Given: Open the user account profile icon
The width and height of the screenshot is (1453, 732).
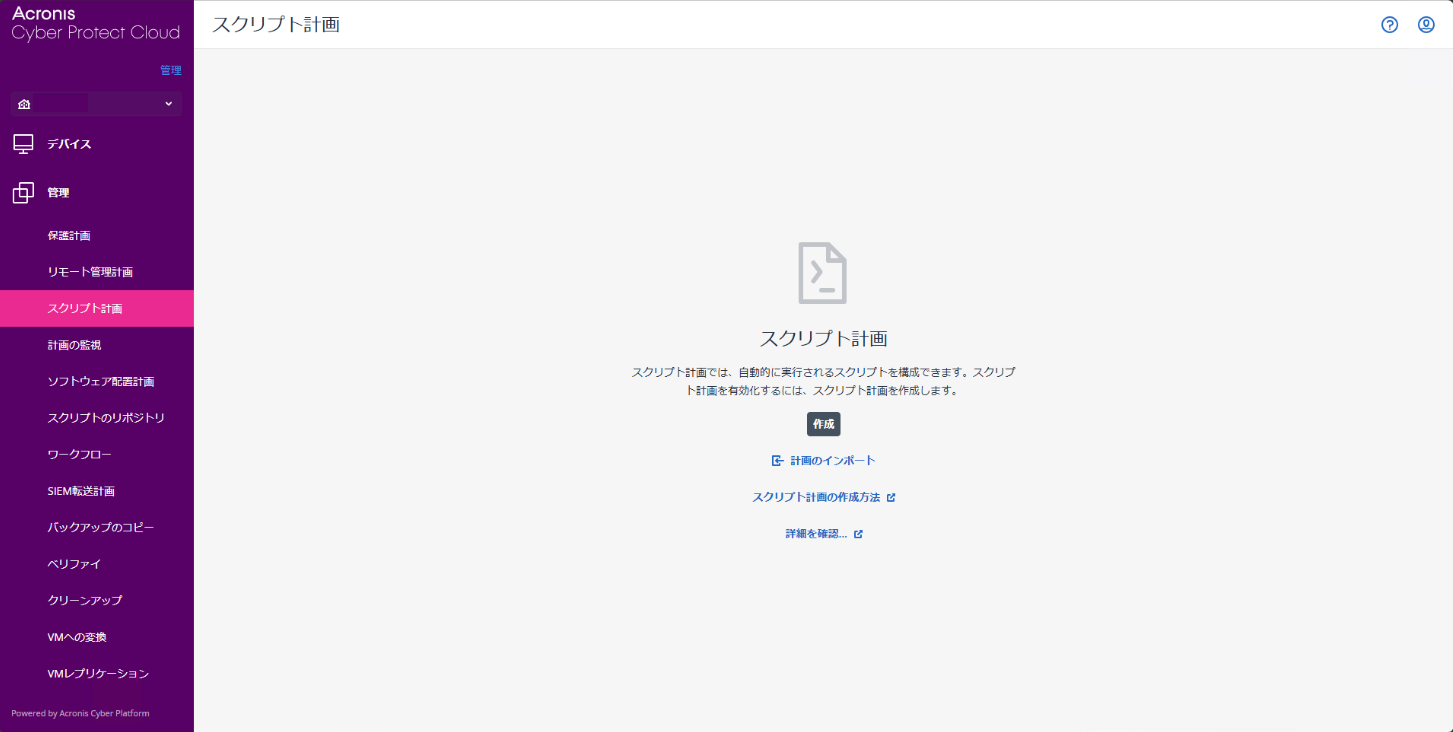Looking at the screenshot, I should point(1426,25).
